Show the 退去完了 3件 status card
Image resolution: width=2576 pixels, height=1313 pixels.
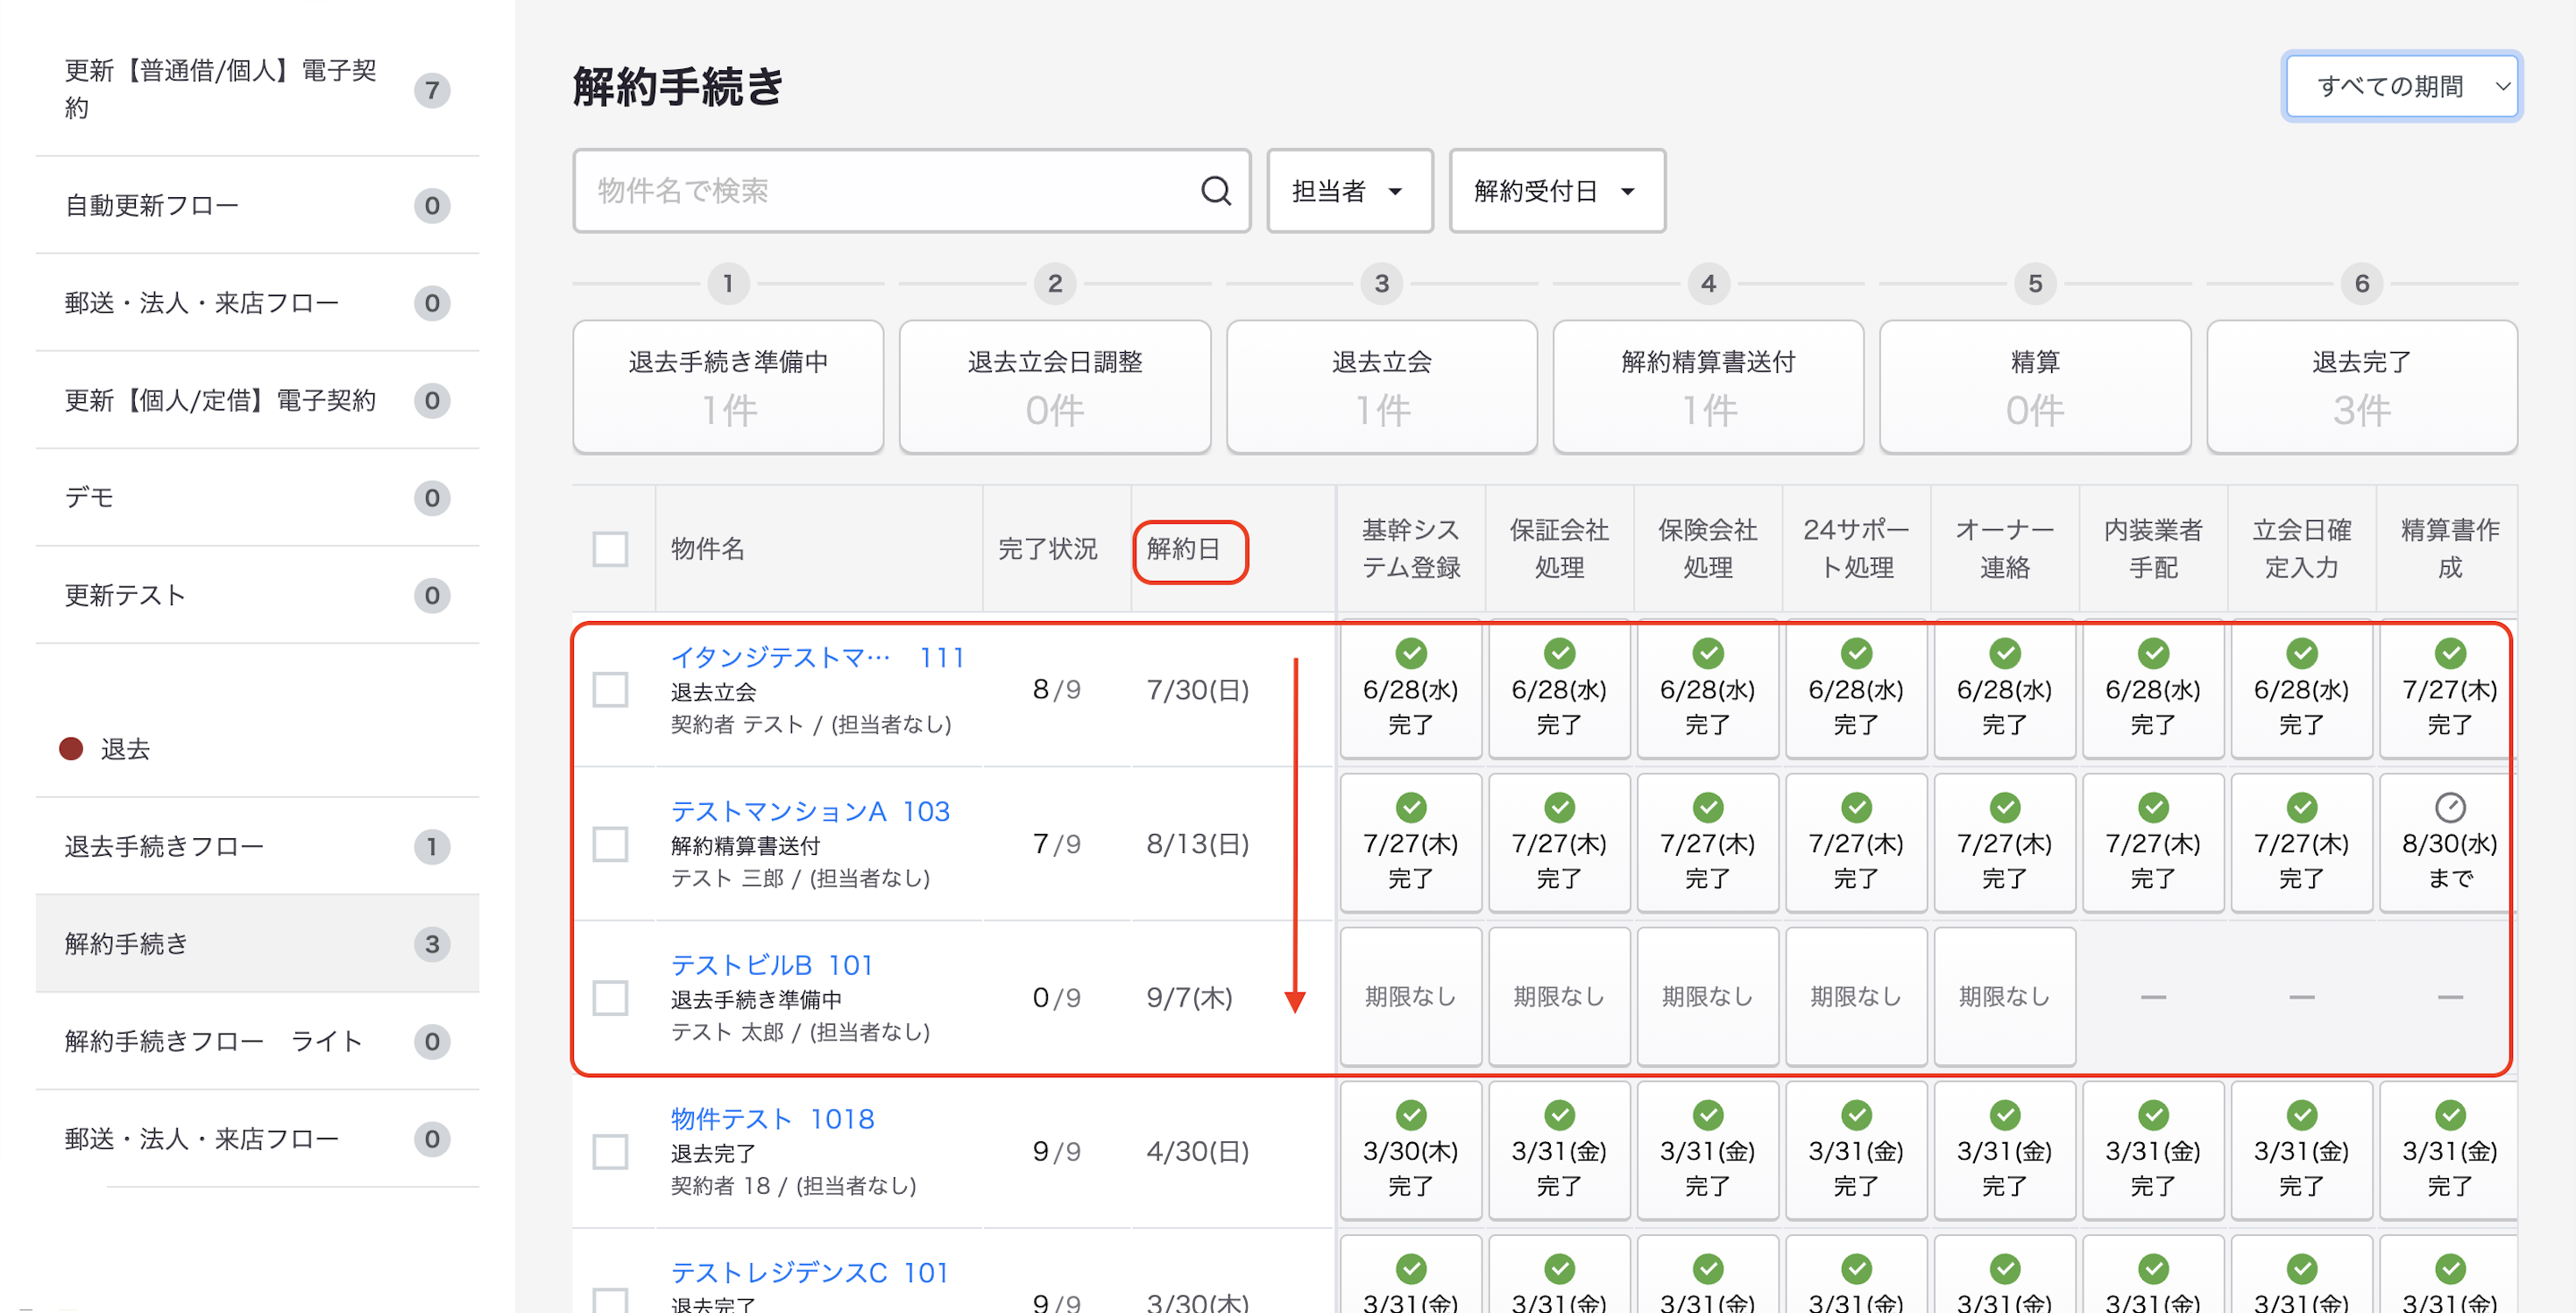tap(2362, 387)
